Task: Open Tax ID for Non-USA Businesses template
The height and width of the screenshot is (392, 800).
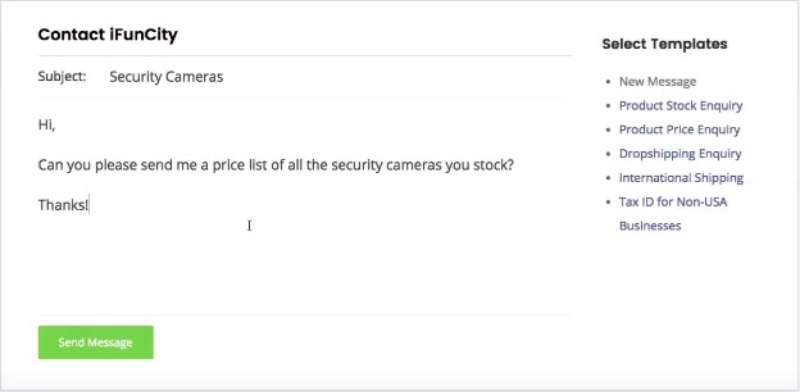Action: point(673,213)
